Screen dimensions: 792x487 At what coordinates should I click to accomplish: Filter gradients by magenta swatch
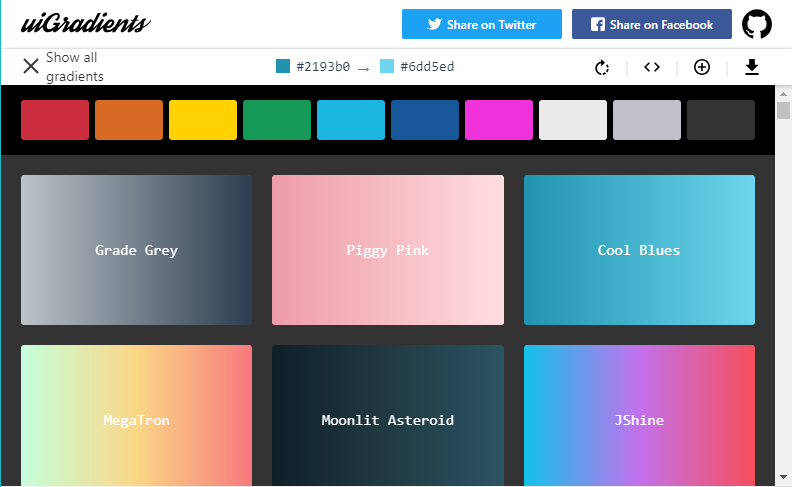coord(499,120)
